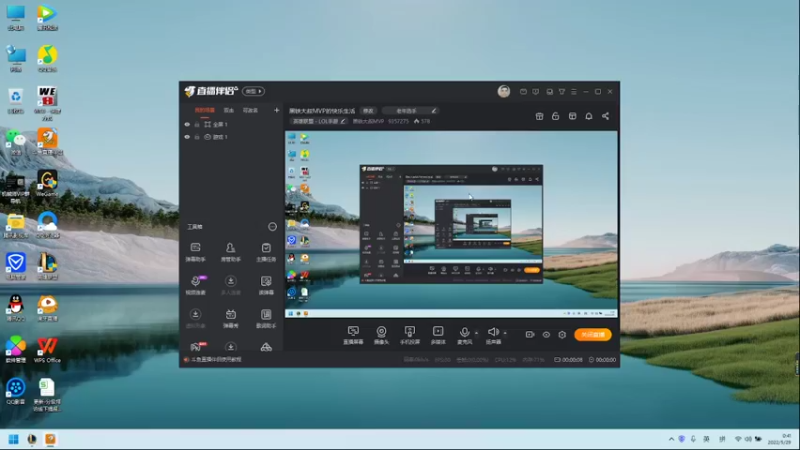Select the 游戏 1 source row
The height and width of the screenshot is (450, 800).
[x=232, y=137]
